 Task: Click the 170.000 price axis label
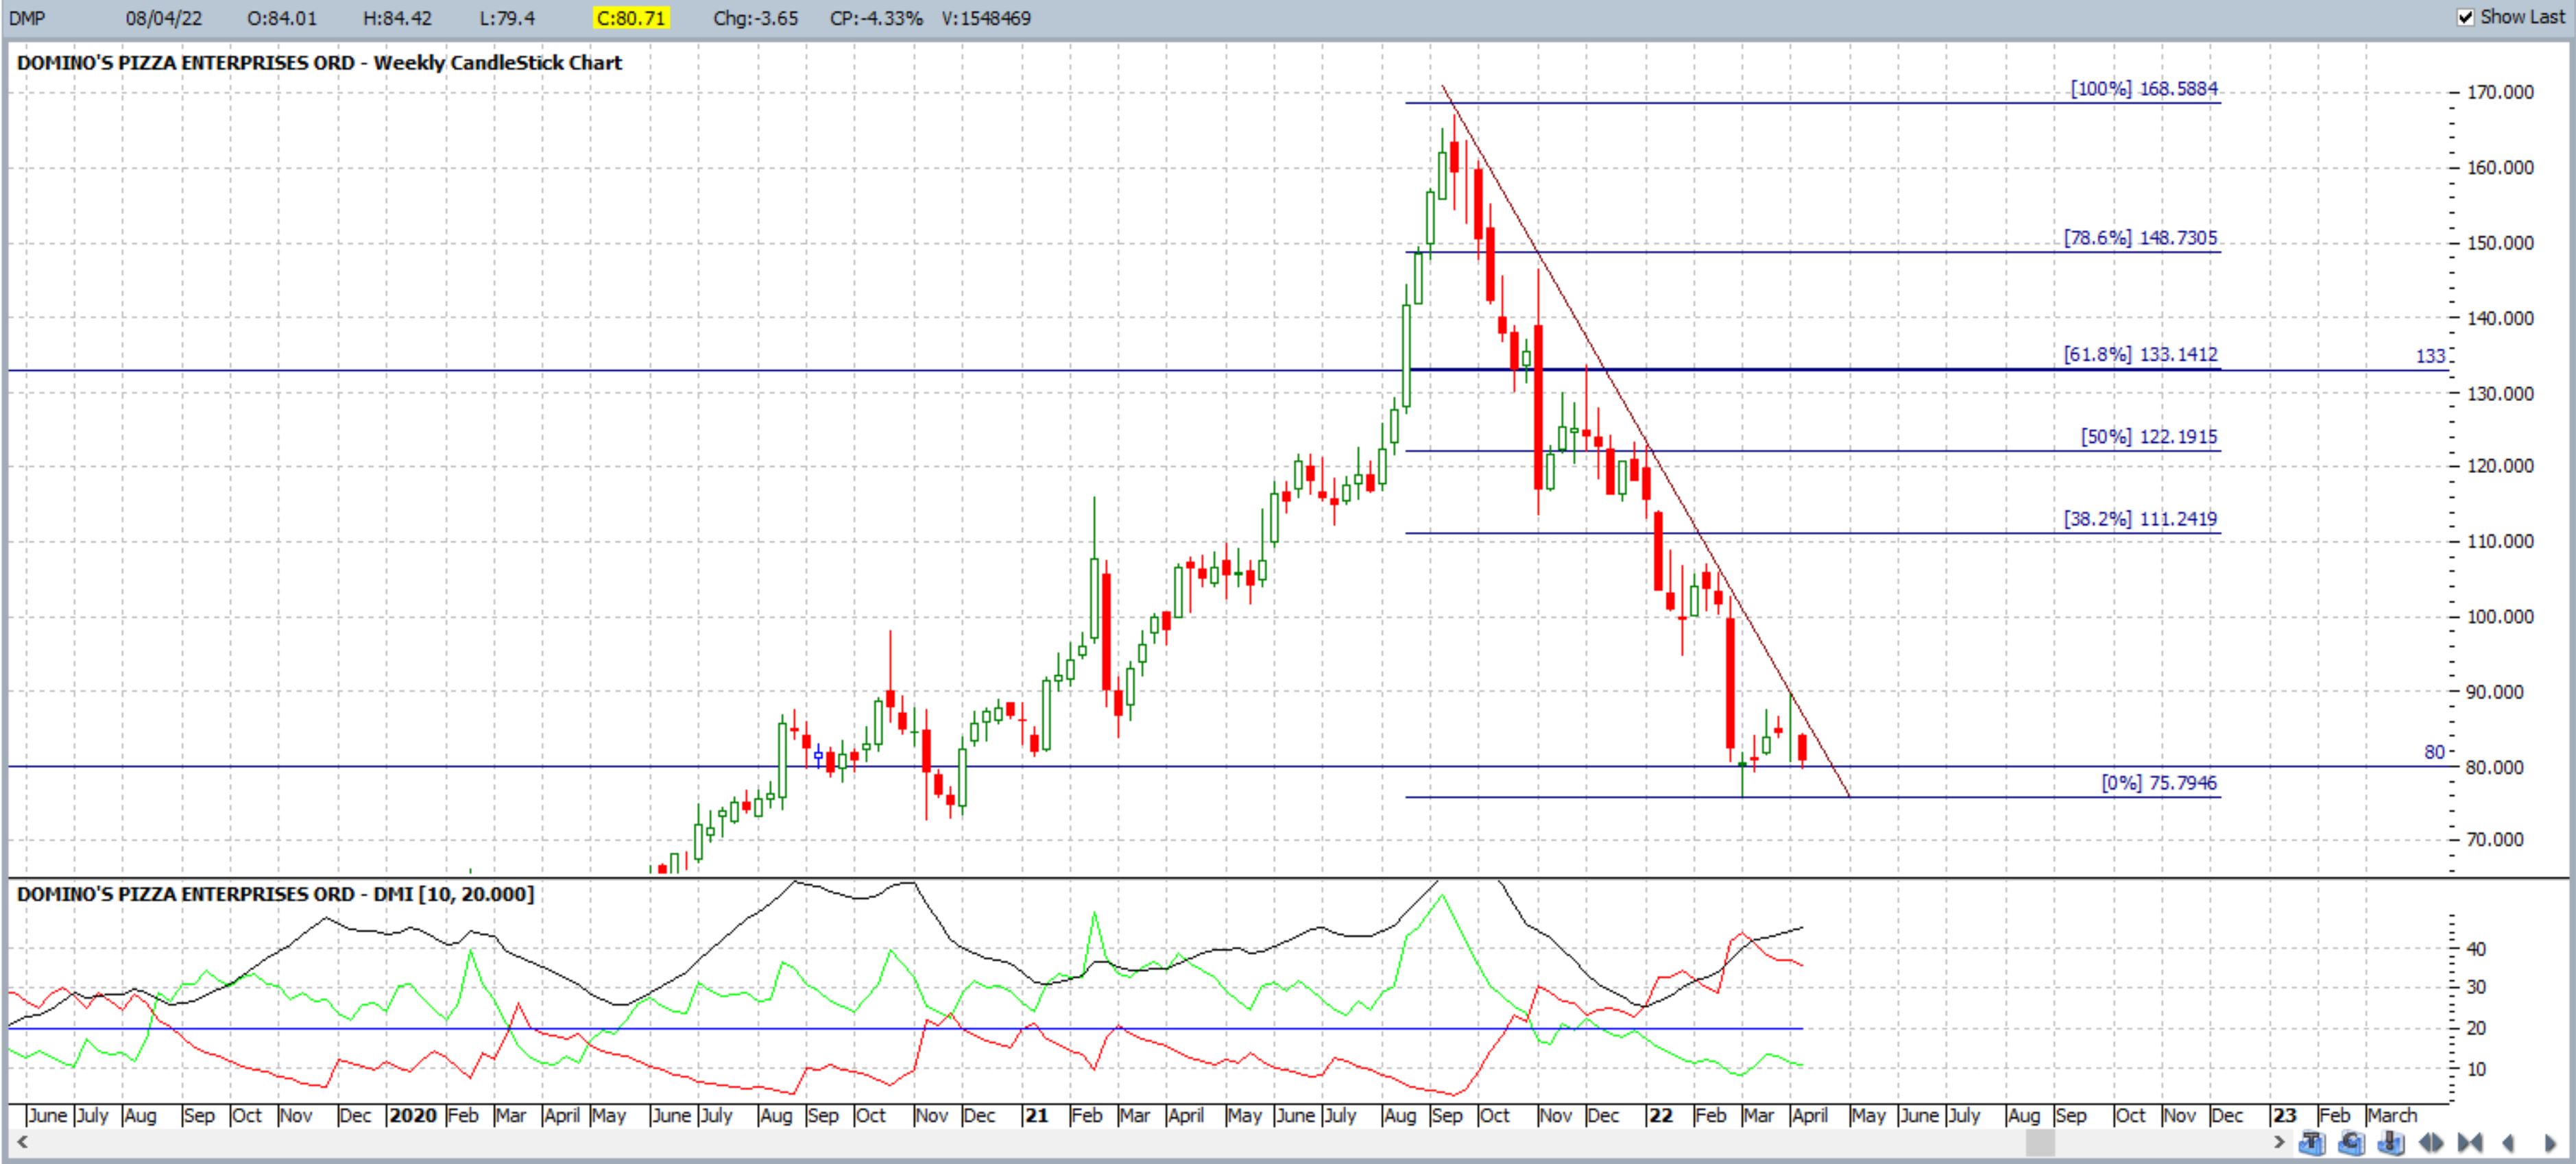(2500, 92)
